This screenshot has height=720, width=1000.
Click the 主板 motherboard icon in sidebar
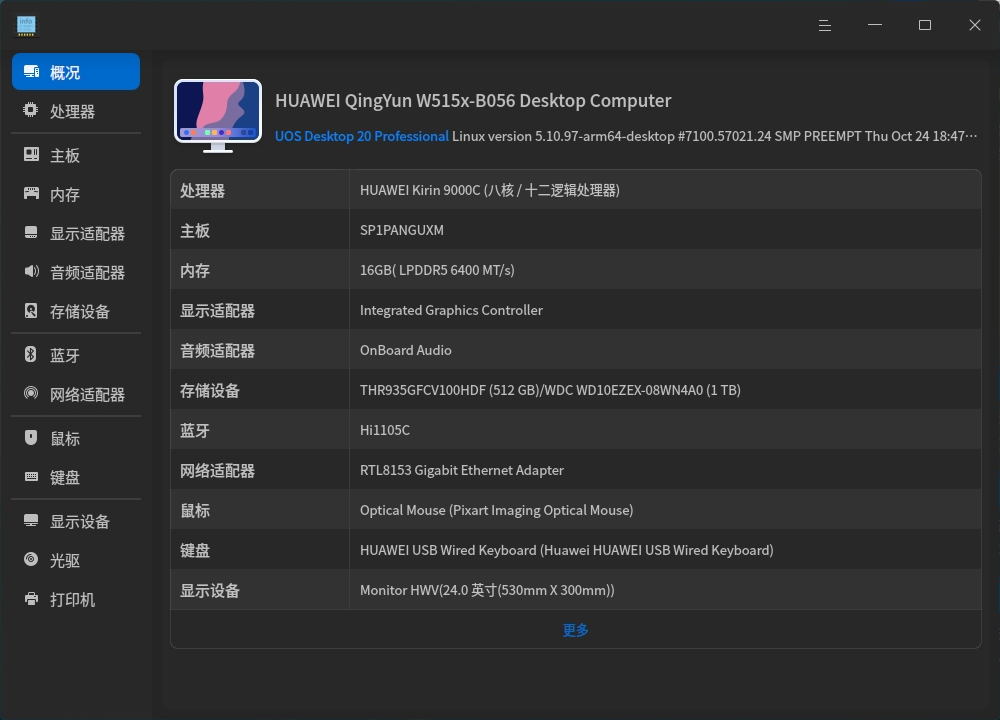[31, 154]
